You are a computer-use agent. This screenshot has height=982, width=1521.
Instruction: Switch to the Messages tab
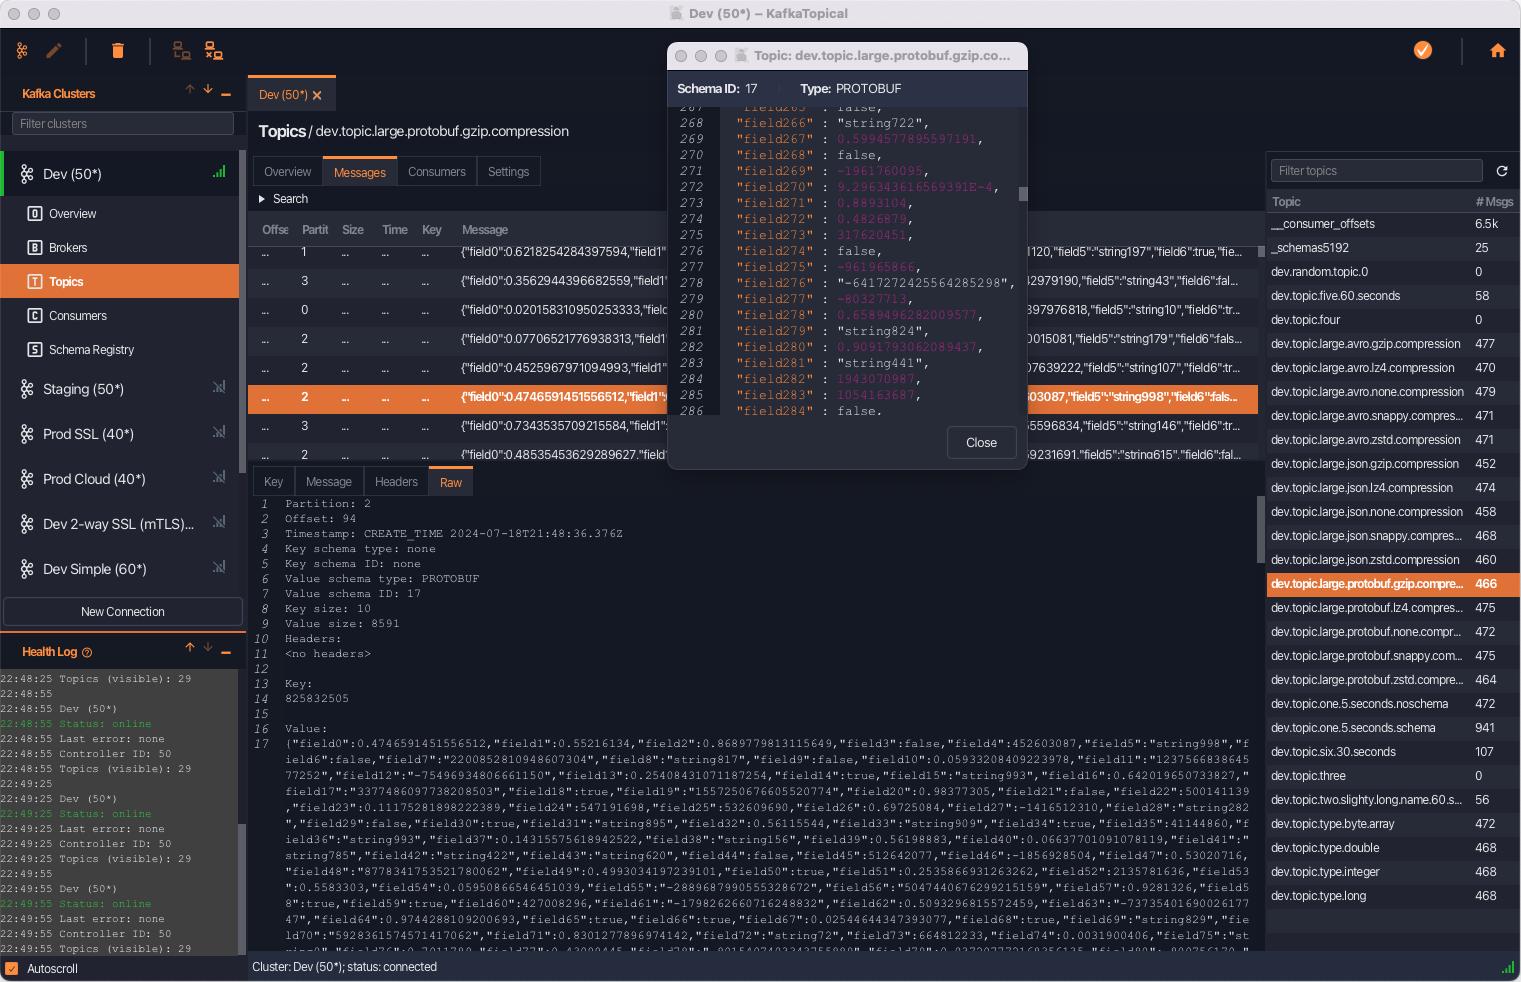[359, 172]
